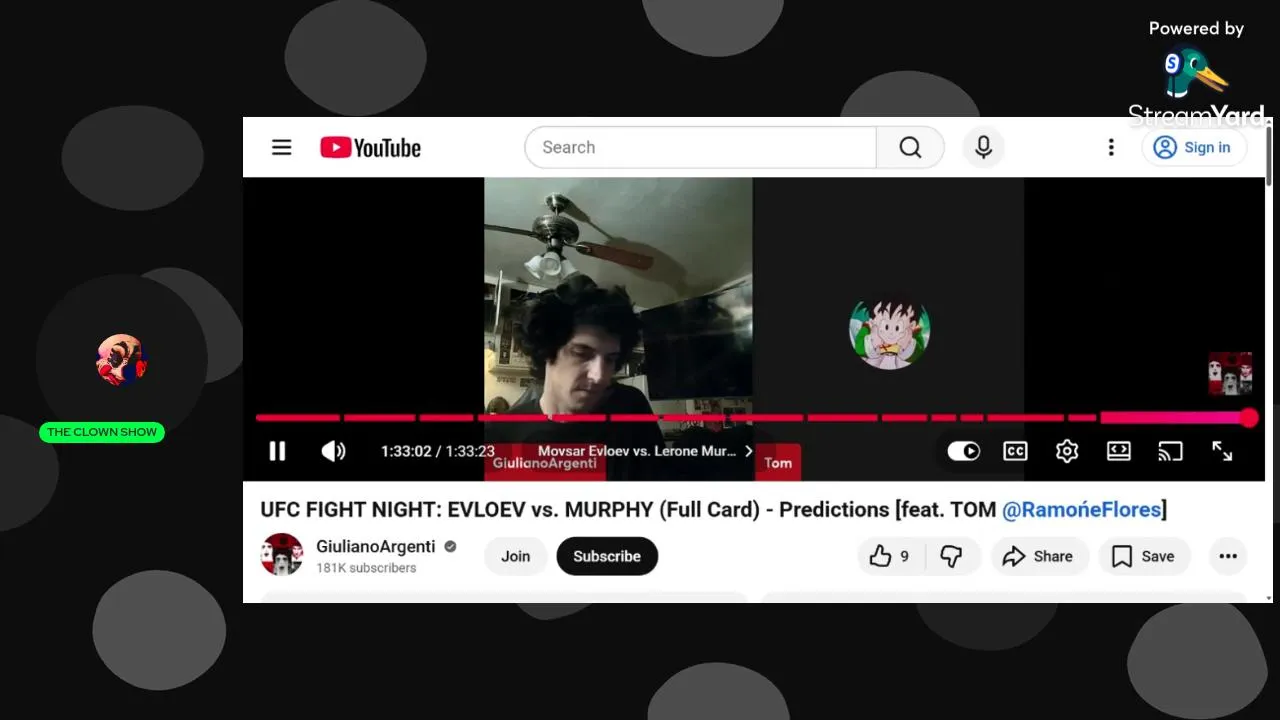Click the time display 1:33:02 / 1:33:23
The image size is (1280, 720).
click(438, 451)
